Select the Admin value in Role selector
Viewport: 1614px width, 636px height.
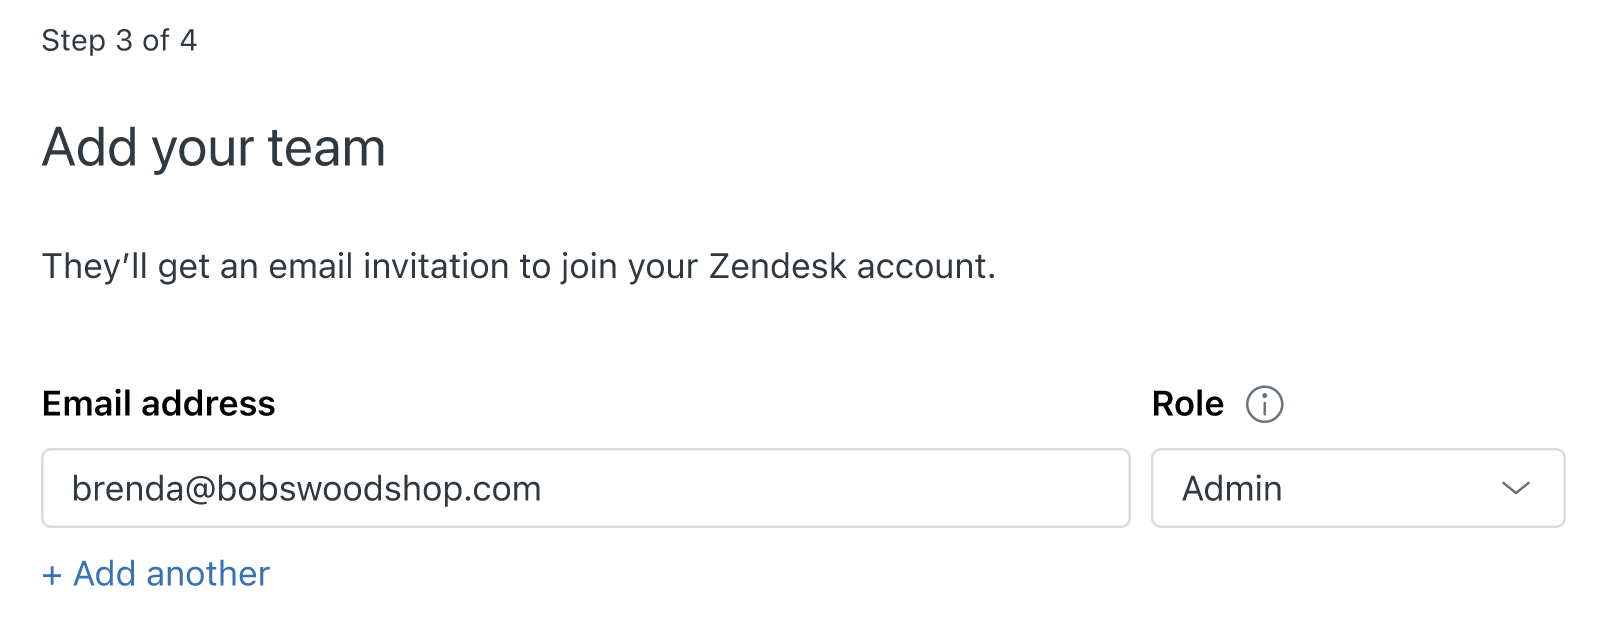1232,488
